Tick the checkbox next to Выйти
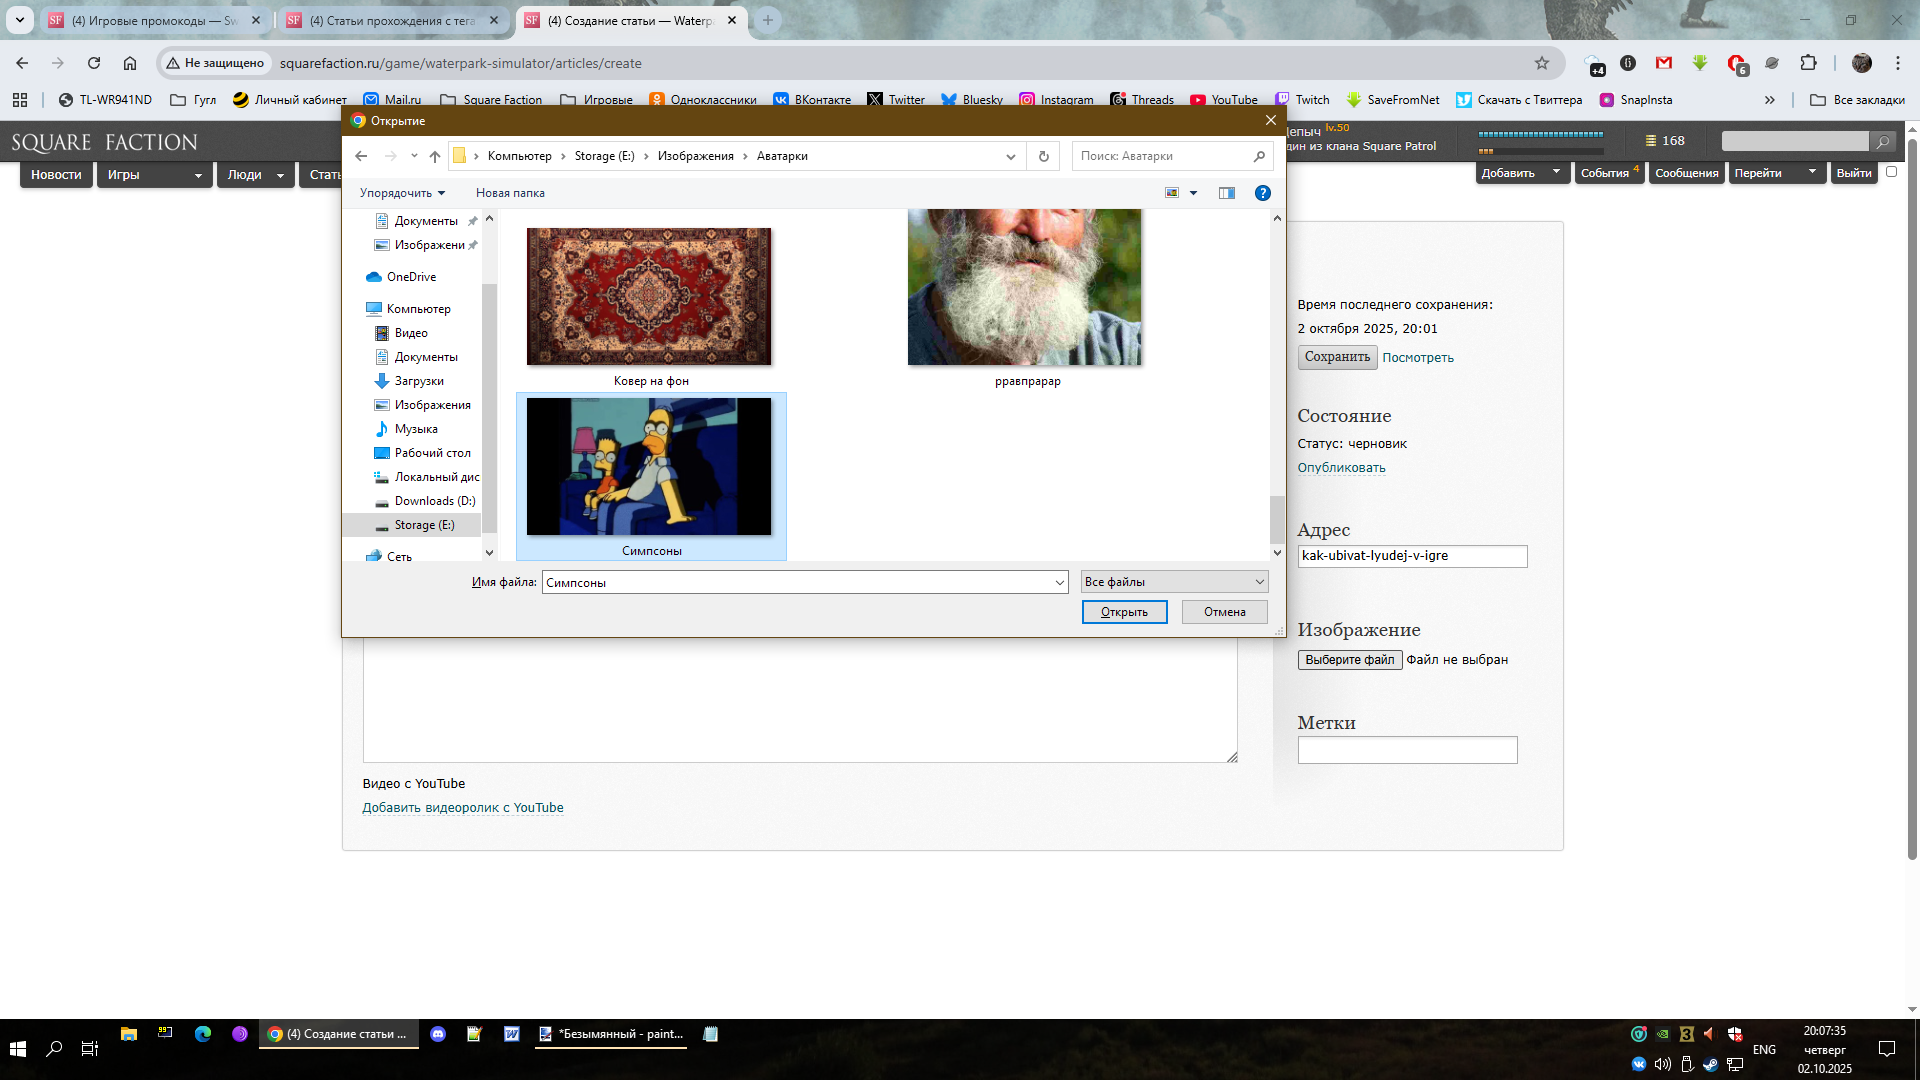This screenshot has width=1920, height=1080. click(1891, 172)
